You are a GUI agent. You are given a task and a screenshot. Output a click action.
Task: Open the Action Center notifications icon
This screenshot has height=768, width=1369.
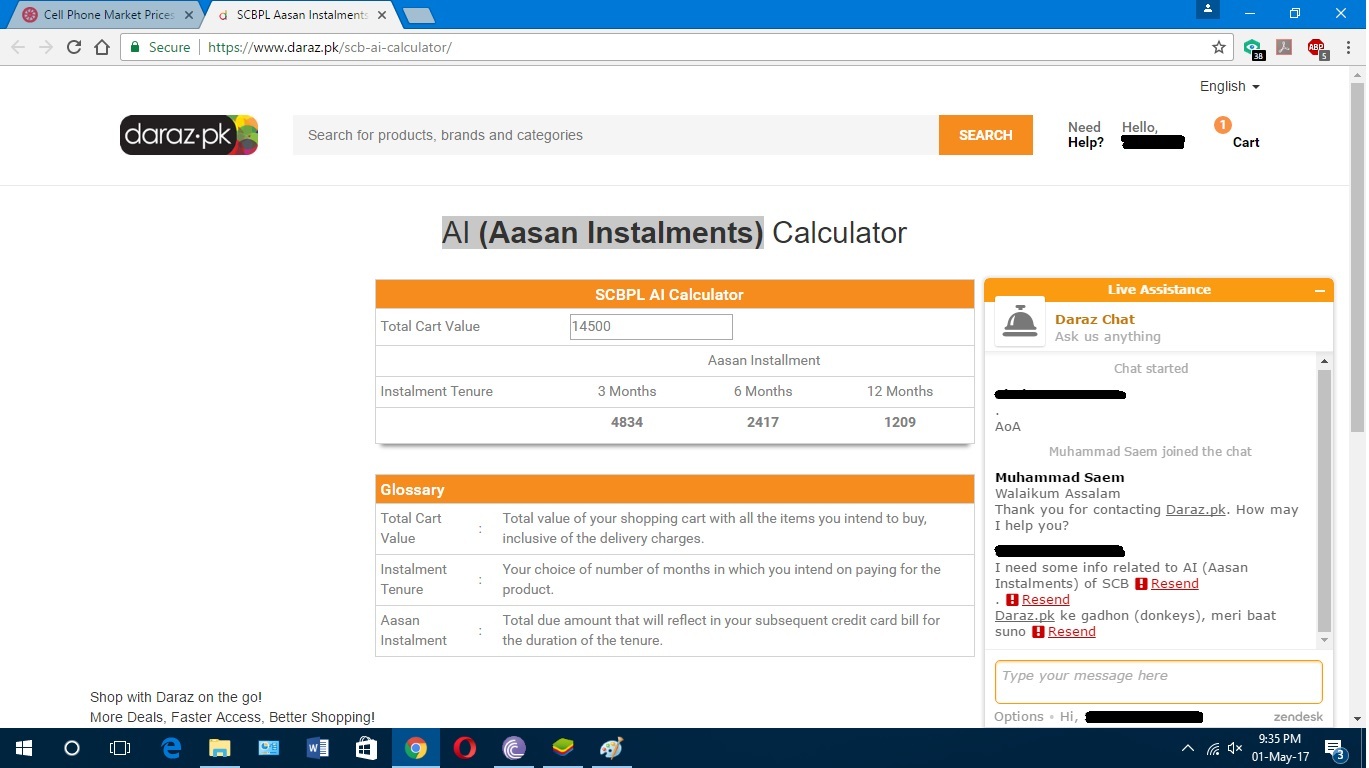tap(1335, 748)
